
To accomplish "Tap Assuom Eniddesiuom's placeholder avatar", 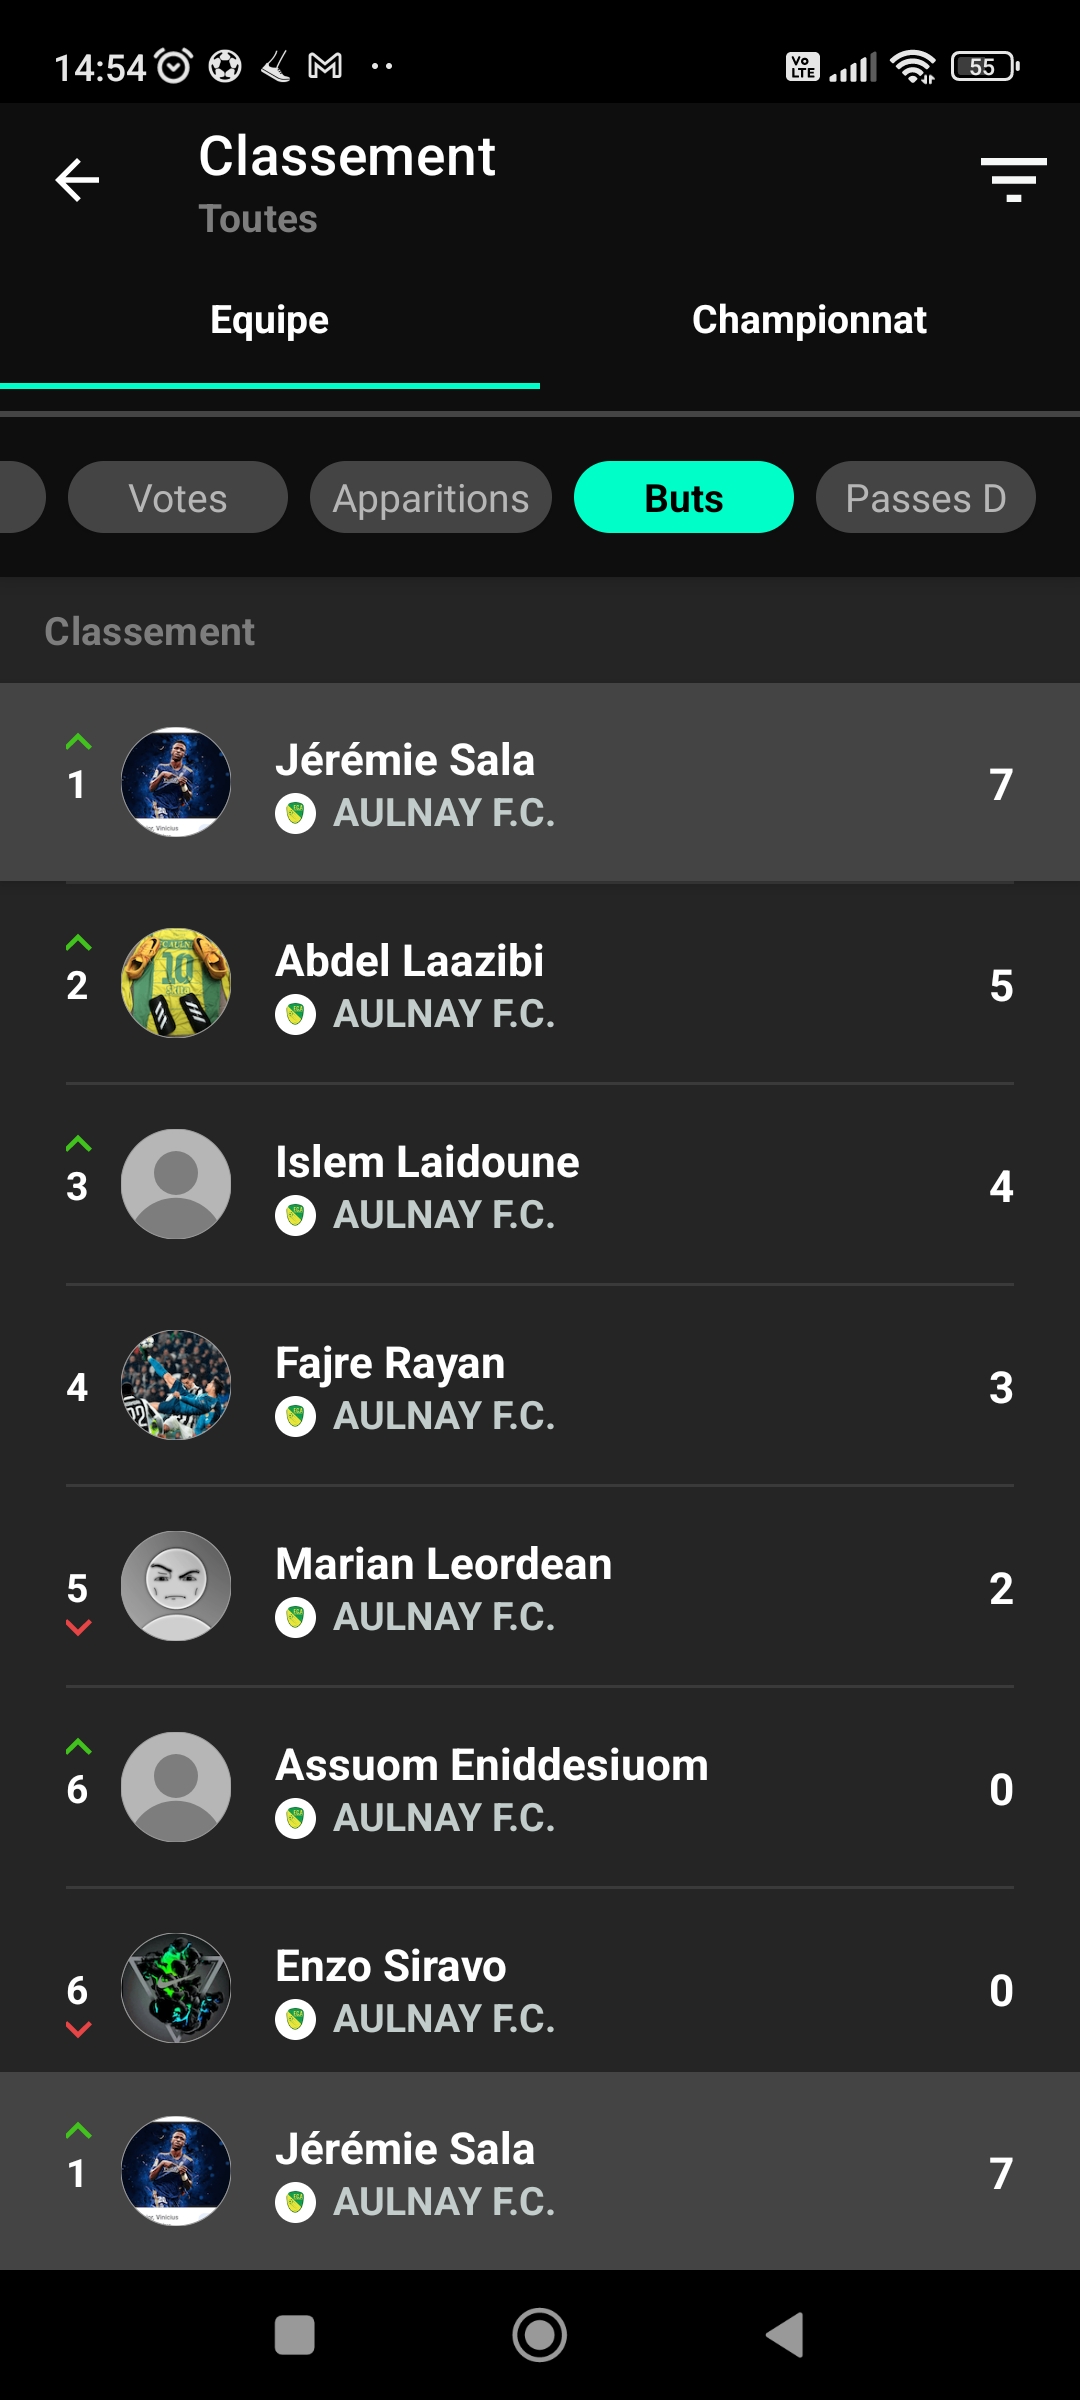I will click(176, 1787).
